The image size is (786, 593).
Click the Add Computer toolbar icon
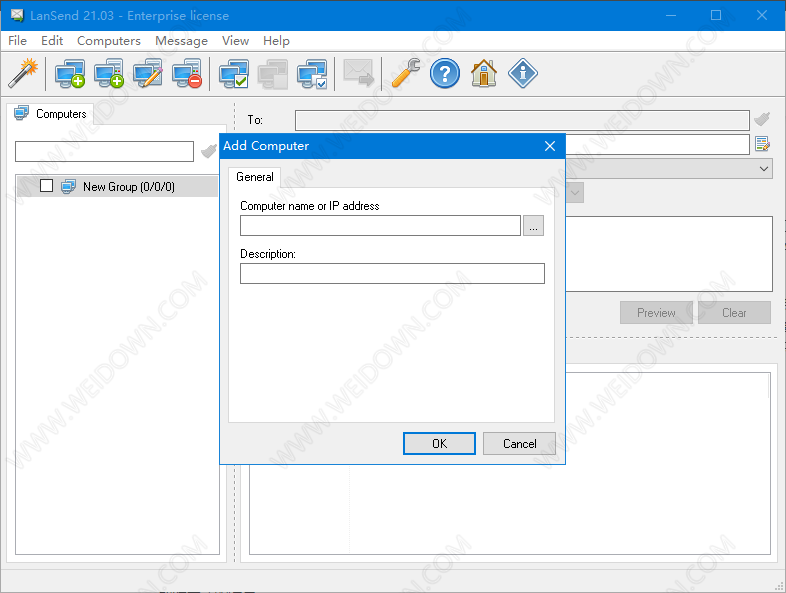[x=70, y=73]
